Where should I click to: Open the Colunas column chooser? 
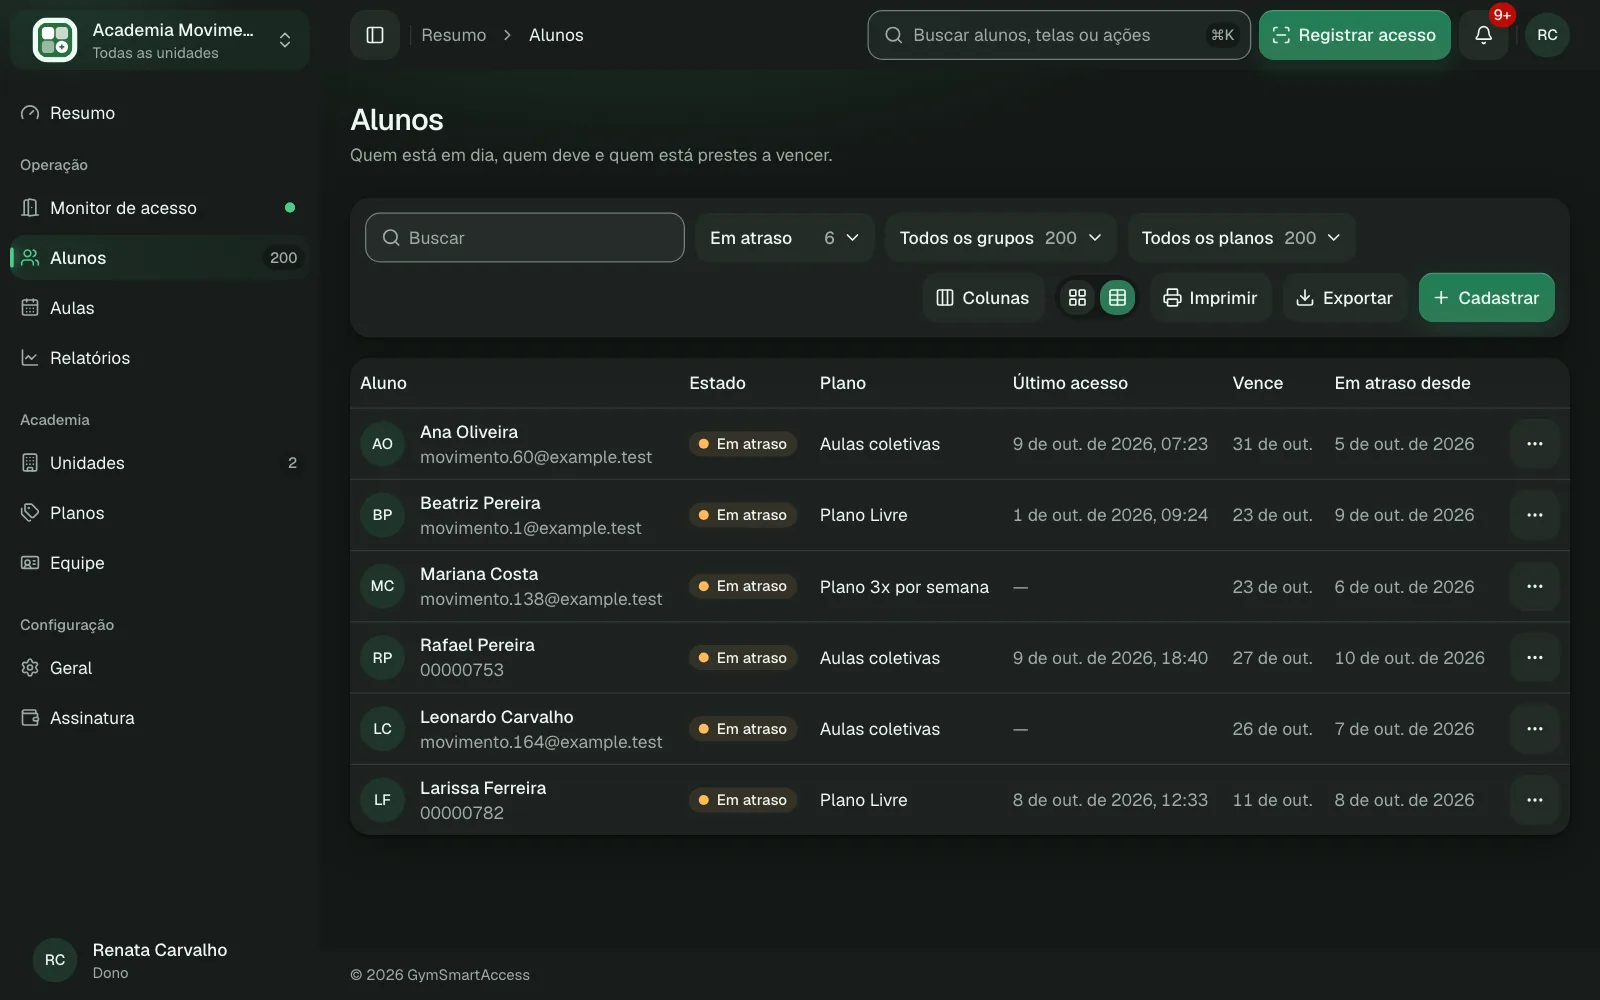point(982,298)
